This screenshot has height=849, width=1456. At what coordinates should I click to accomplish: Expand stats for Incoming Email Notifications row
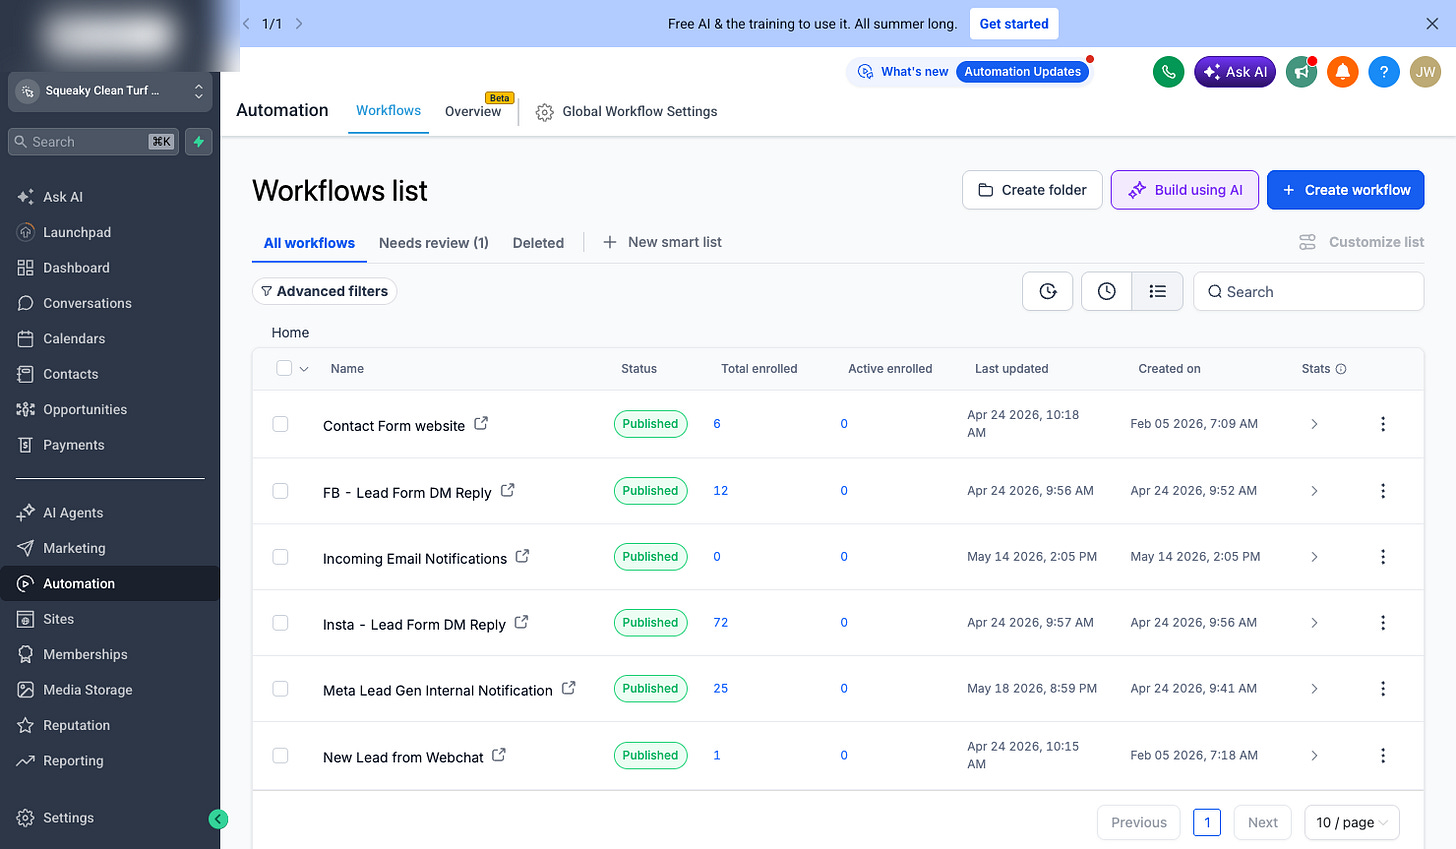tap(1314, 557)
